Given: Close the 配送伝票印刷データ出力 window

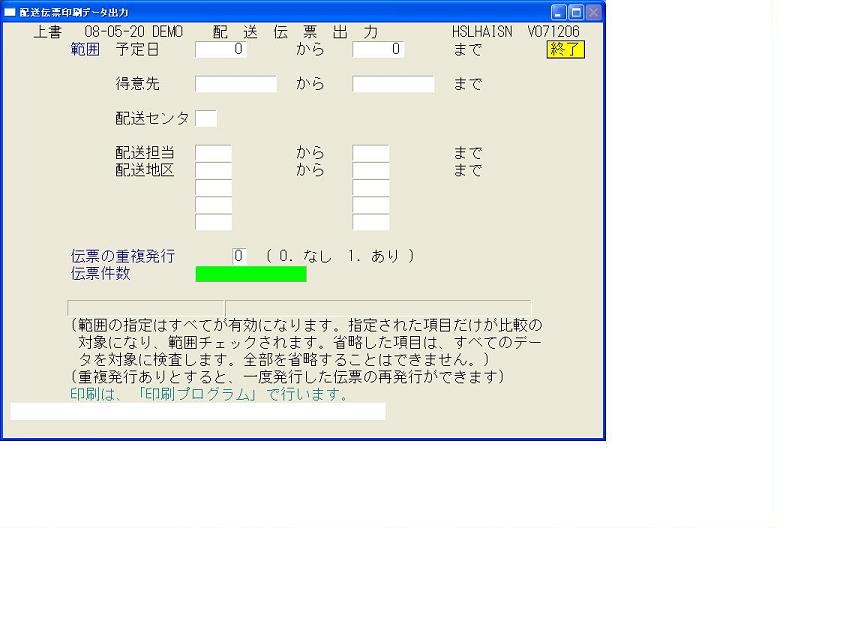Looking at the screenshot, I should [x=594, y=12].
